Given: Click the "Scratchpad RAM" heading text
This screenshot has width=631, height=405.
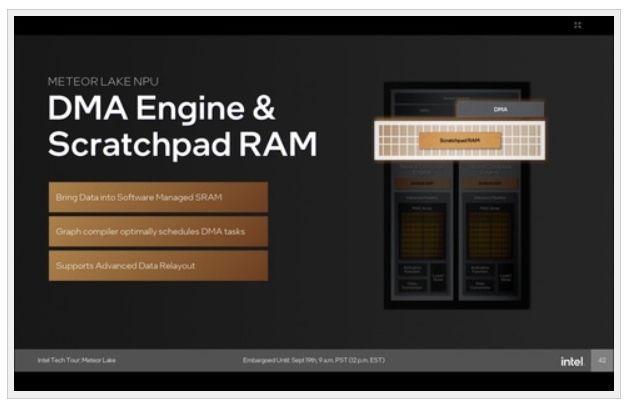Looking at the screenshot, I should pos(182,144).
